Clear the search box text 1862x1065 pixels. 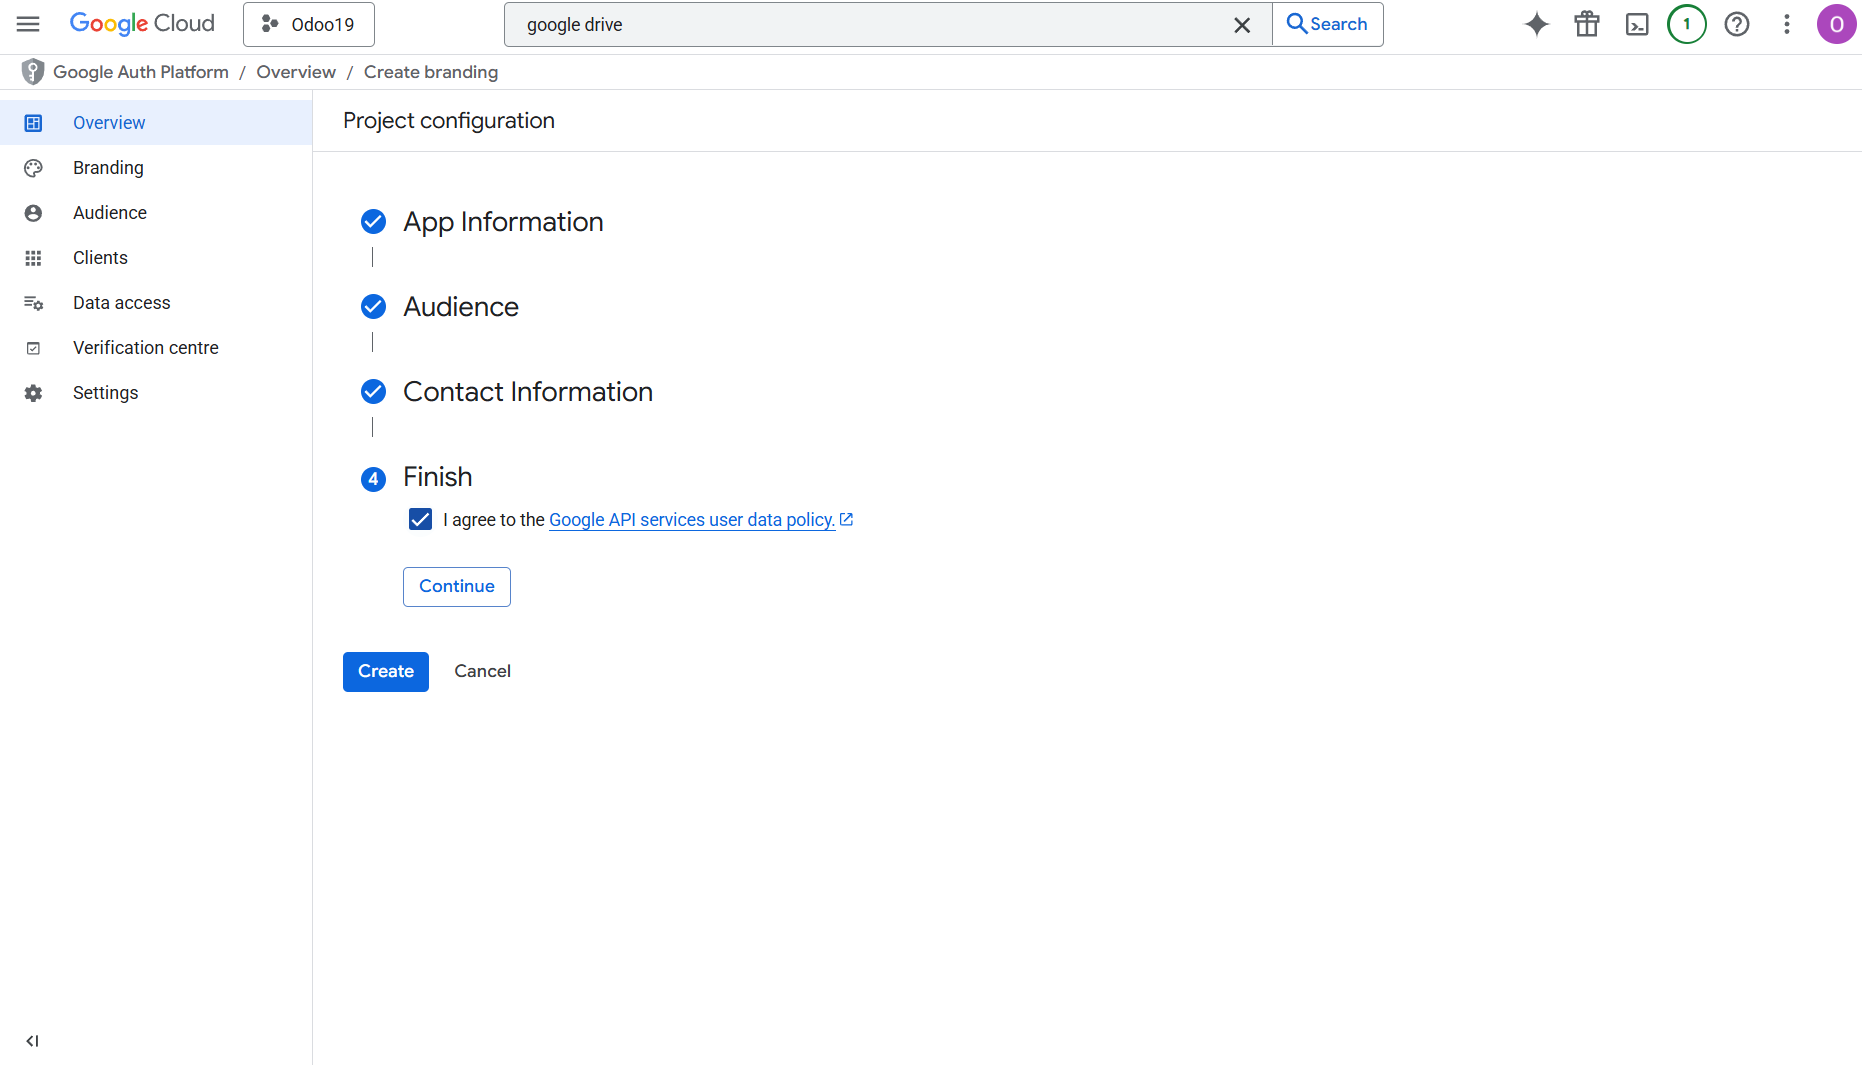(1241, 25)
